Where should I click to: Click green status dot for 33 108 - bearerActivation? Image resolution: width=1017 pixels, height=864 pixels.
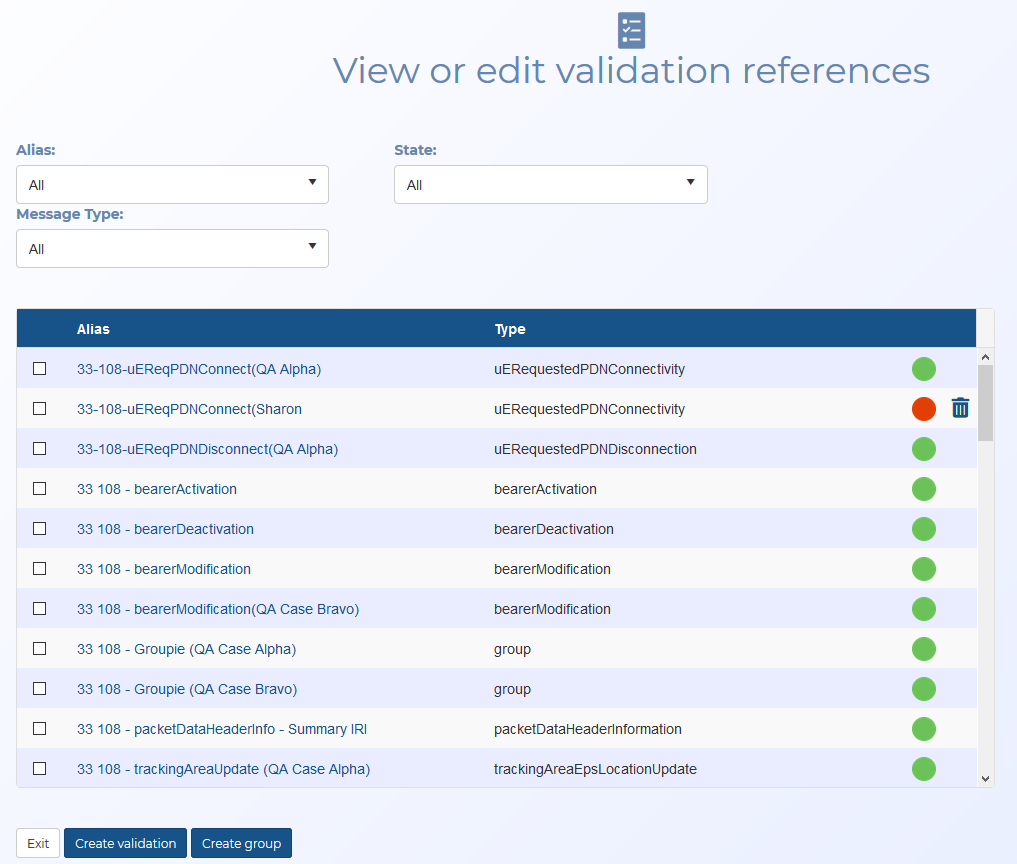click(923, 489)
